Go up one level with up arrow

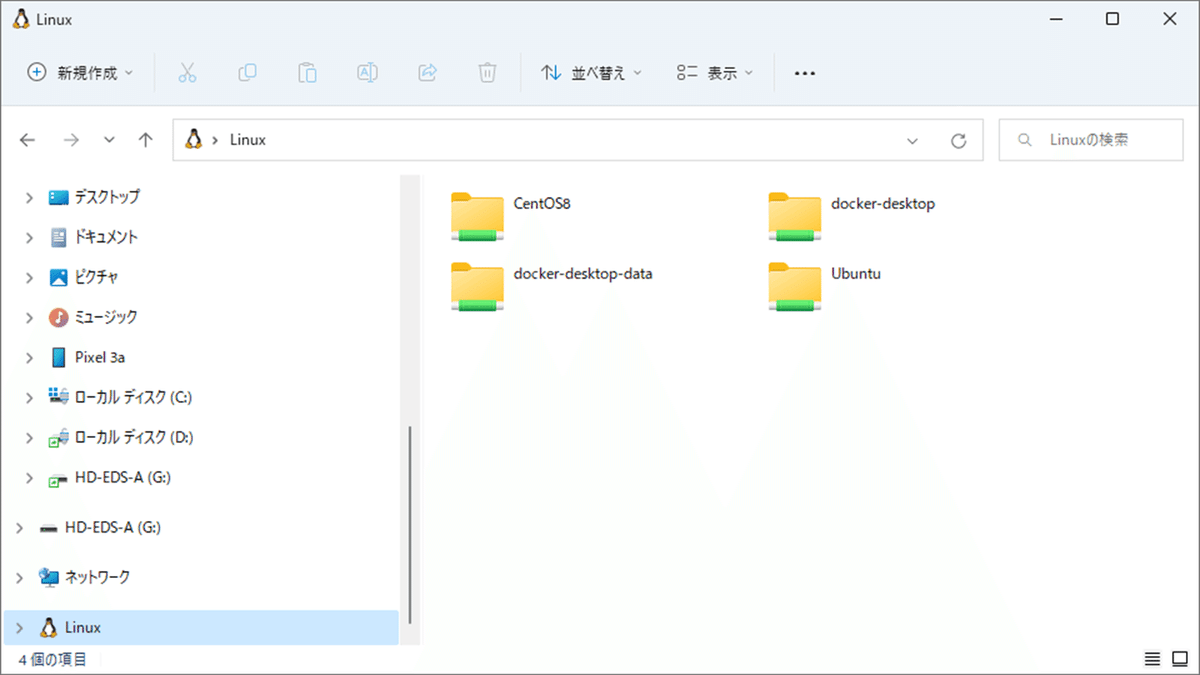146,141
